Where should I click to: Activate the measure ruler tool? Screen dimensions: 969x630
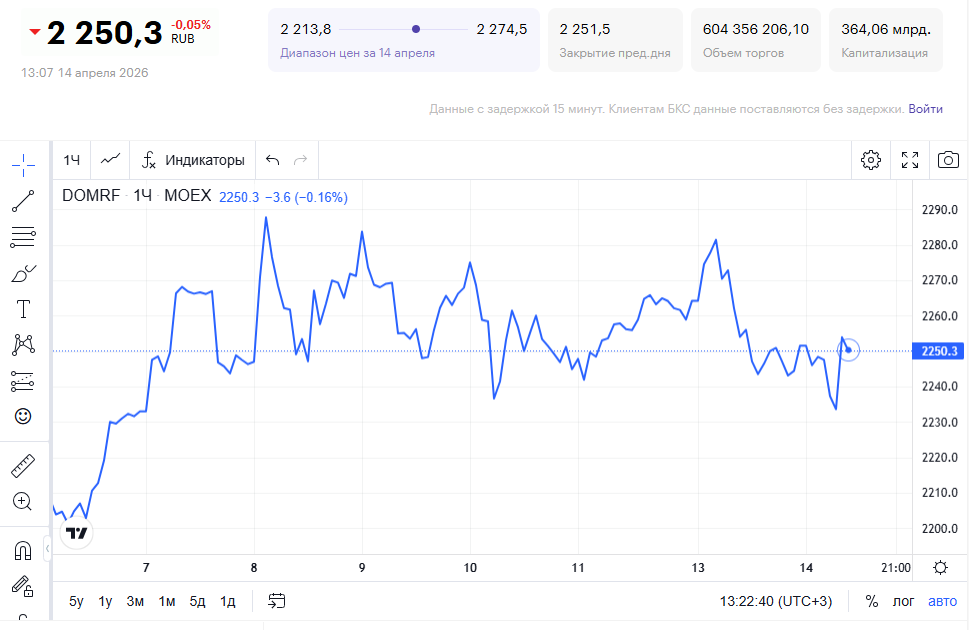[22, 465]
